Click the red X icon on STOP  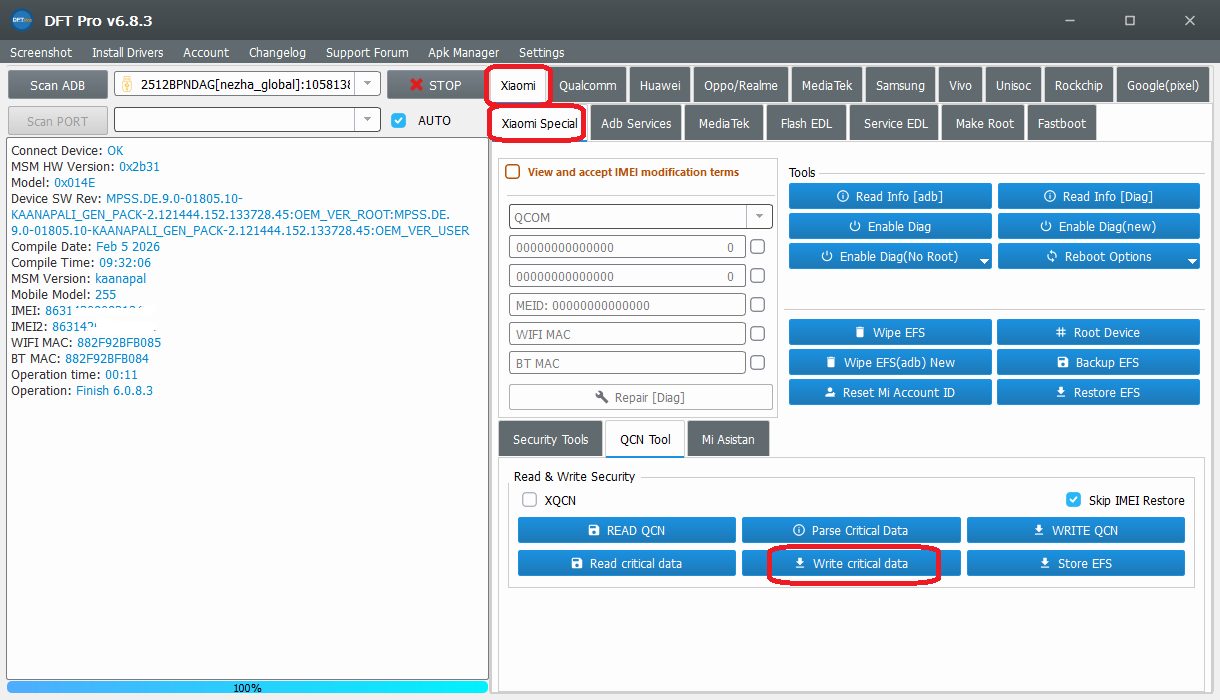click(416, 85)
